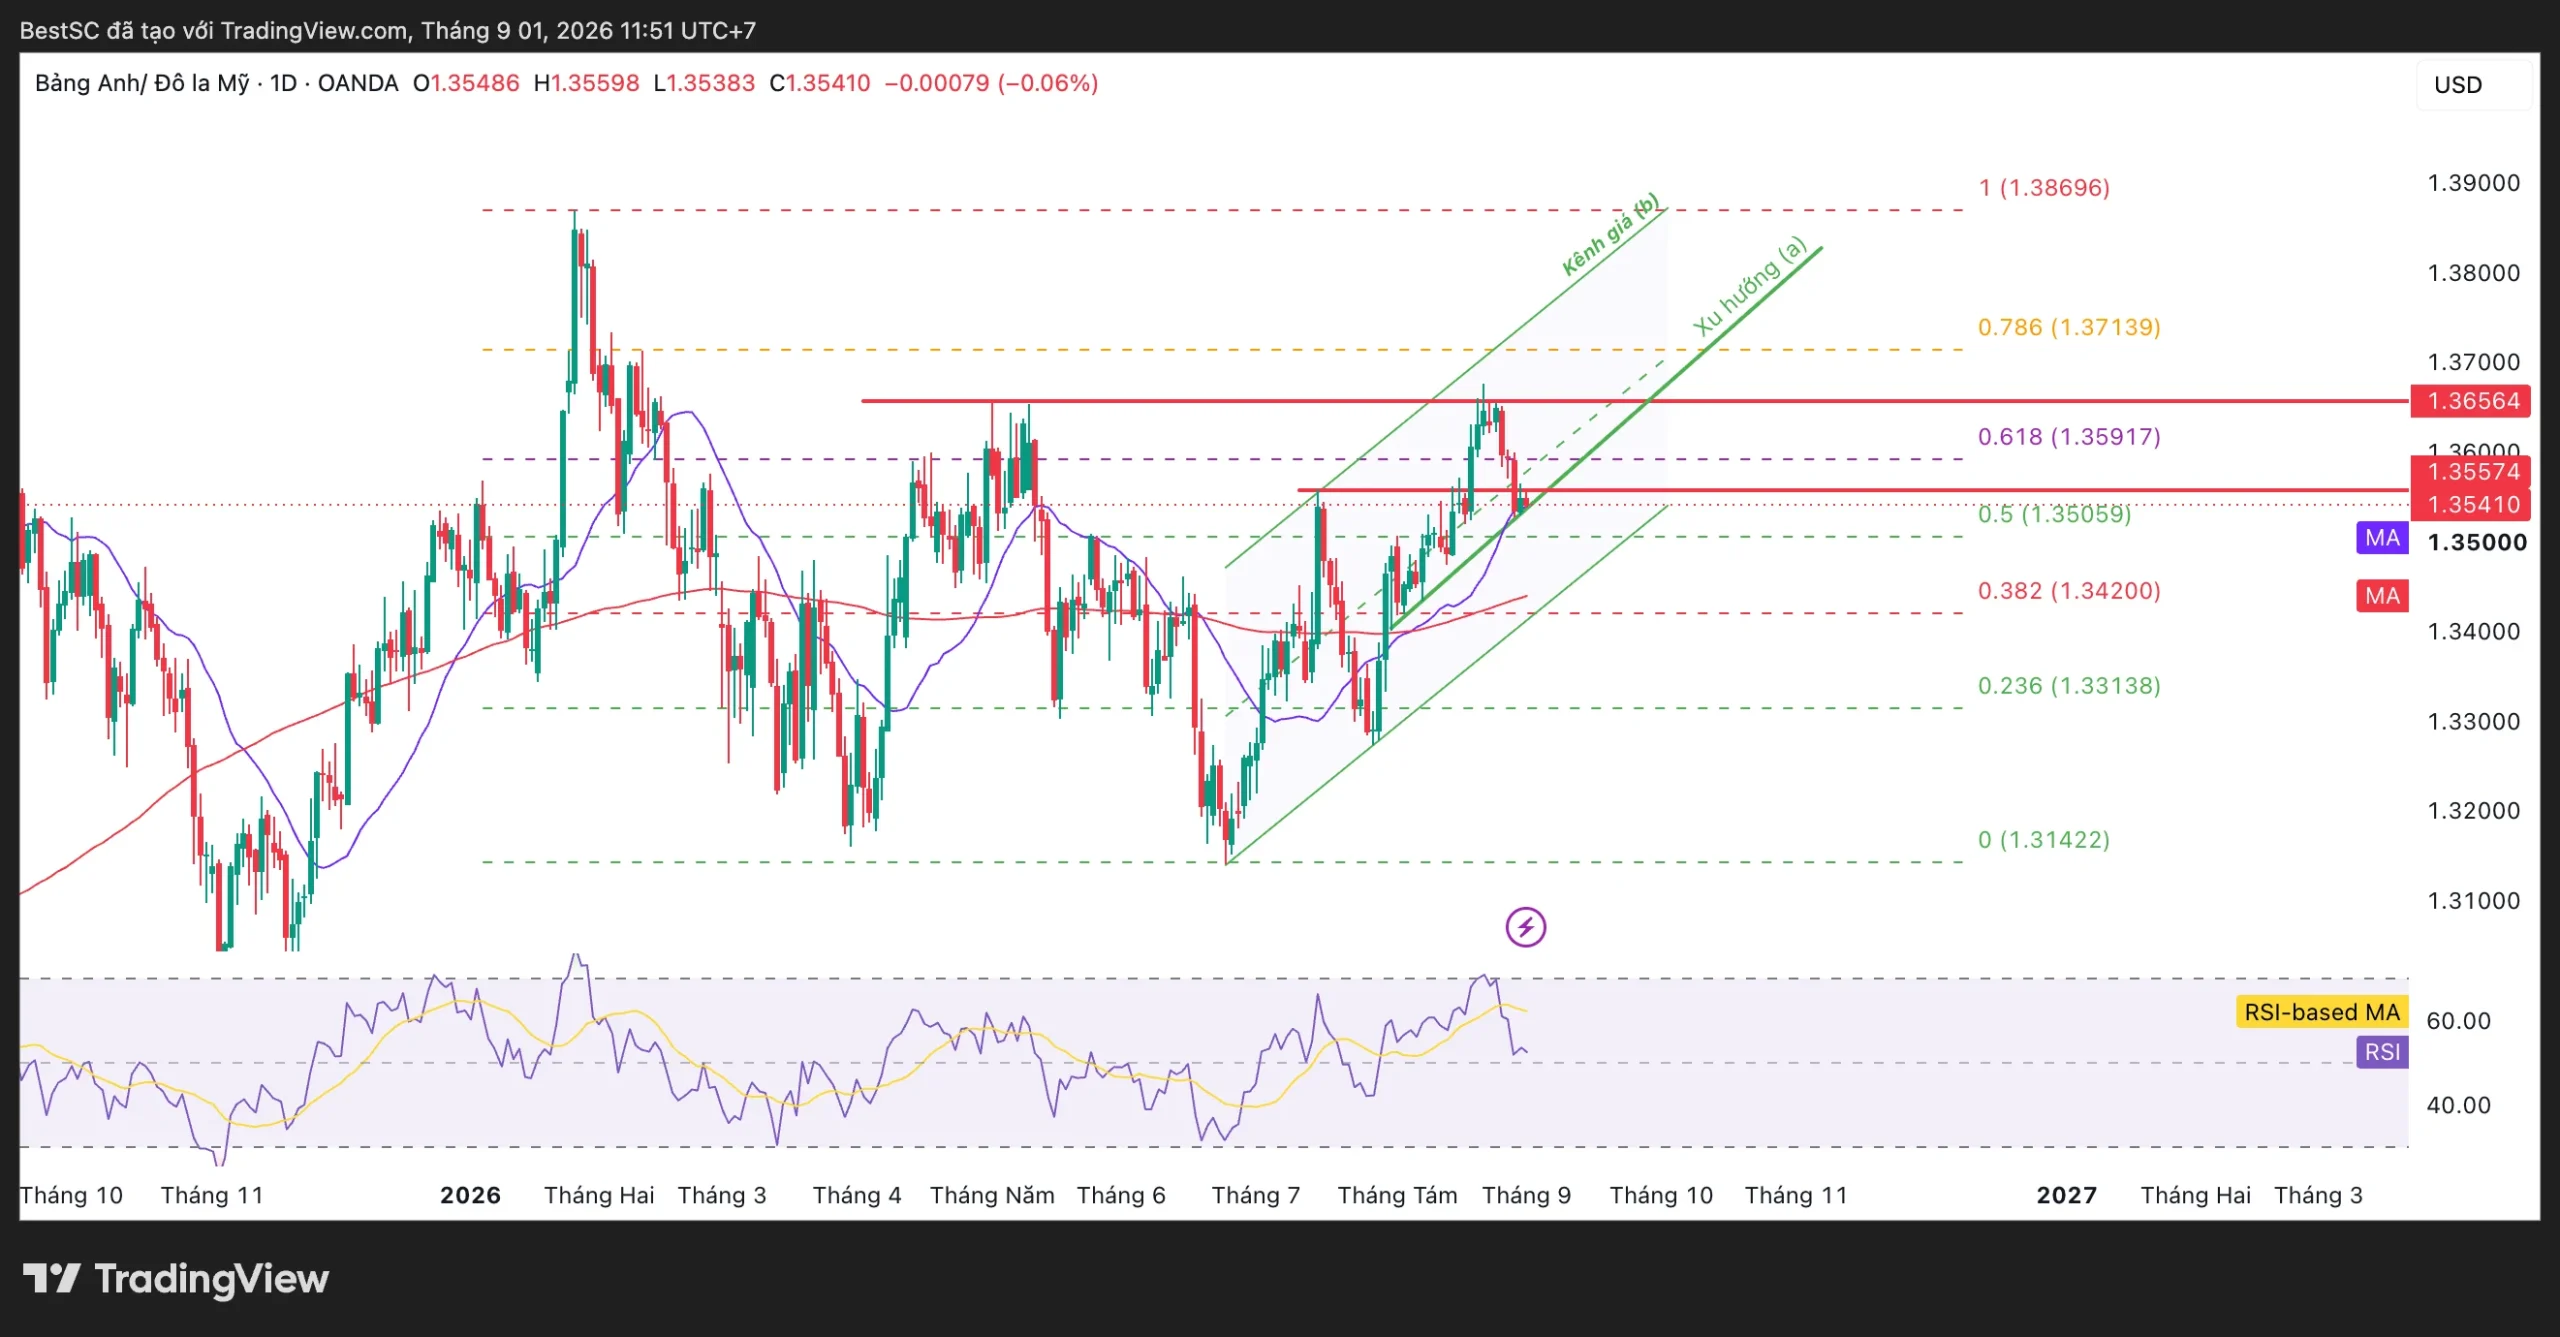Select the Fibonacci 0.786 (1.37139) label
Screen dimensions: 2560x1337
2069,327
